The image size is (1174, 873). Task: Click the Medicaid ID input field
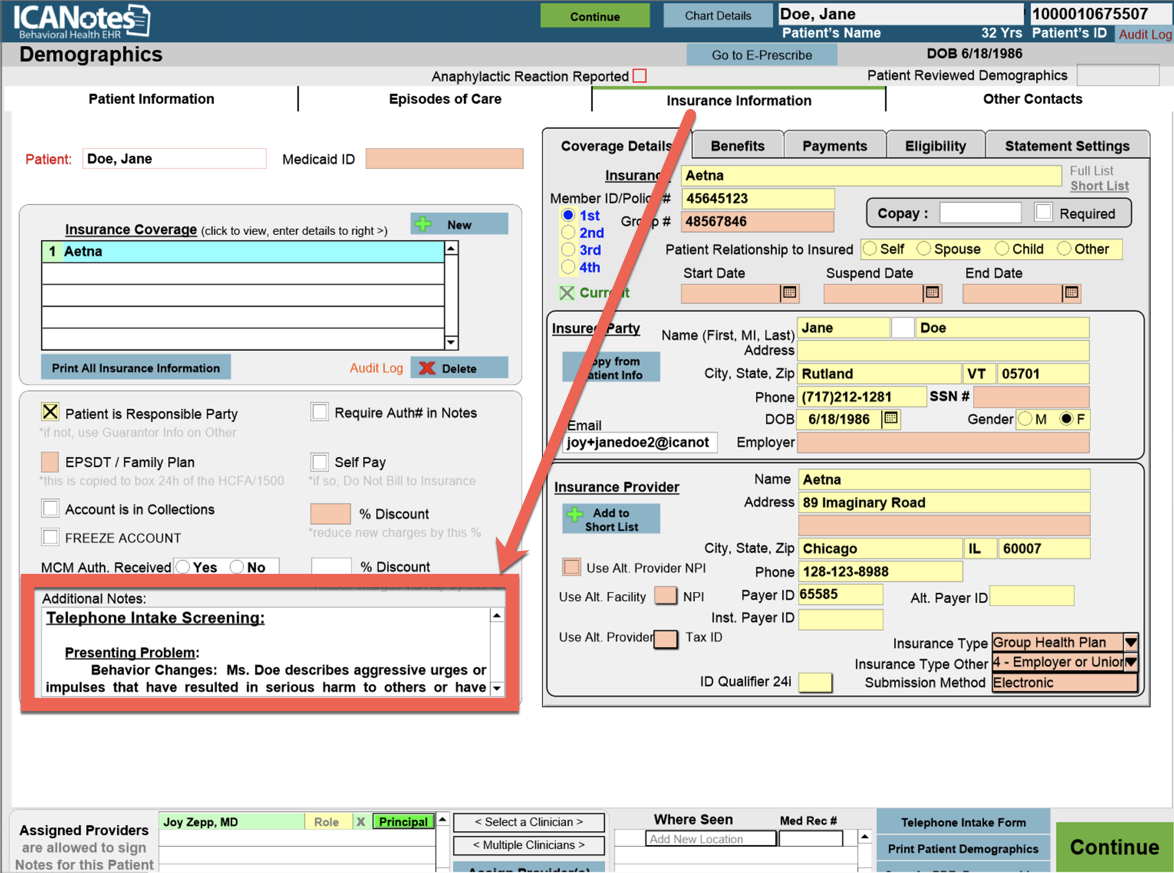(444, 159)
